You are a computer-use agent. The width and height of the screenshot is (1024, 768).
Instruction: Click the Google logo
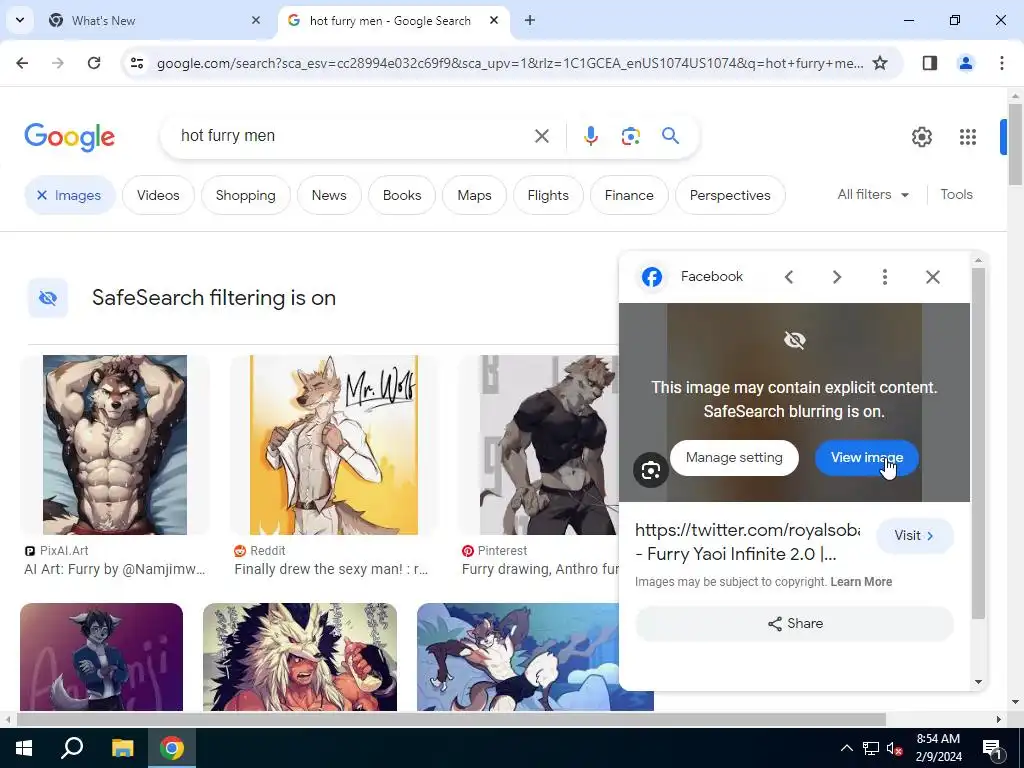pyautogui.click(x=69, y=136)
